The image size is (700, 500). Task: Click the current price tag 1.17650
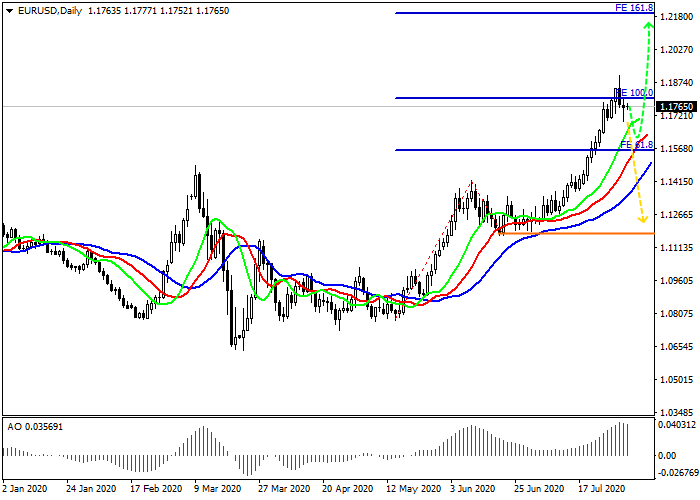(676, 106)
